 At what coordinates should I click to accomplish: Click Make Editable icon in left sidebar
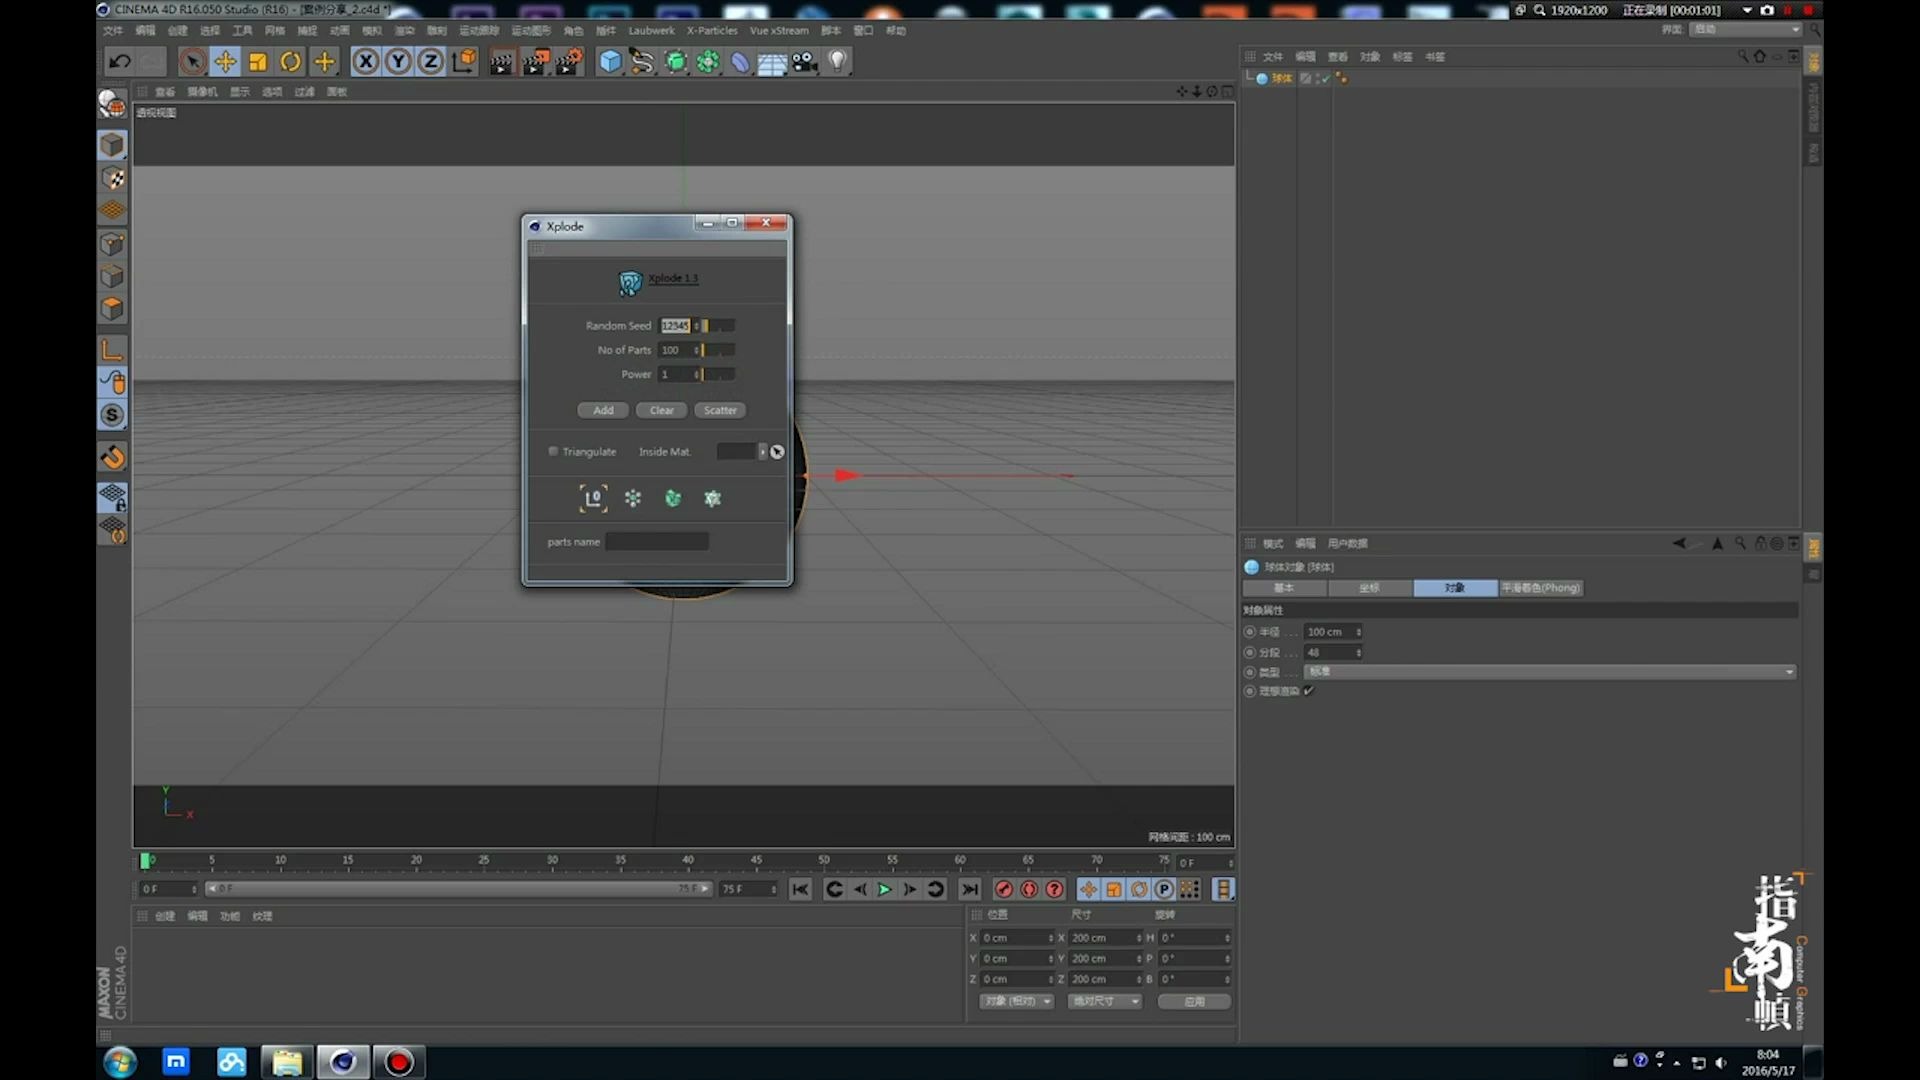(x=112, y=103)
